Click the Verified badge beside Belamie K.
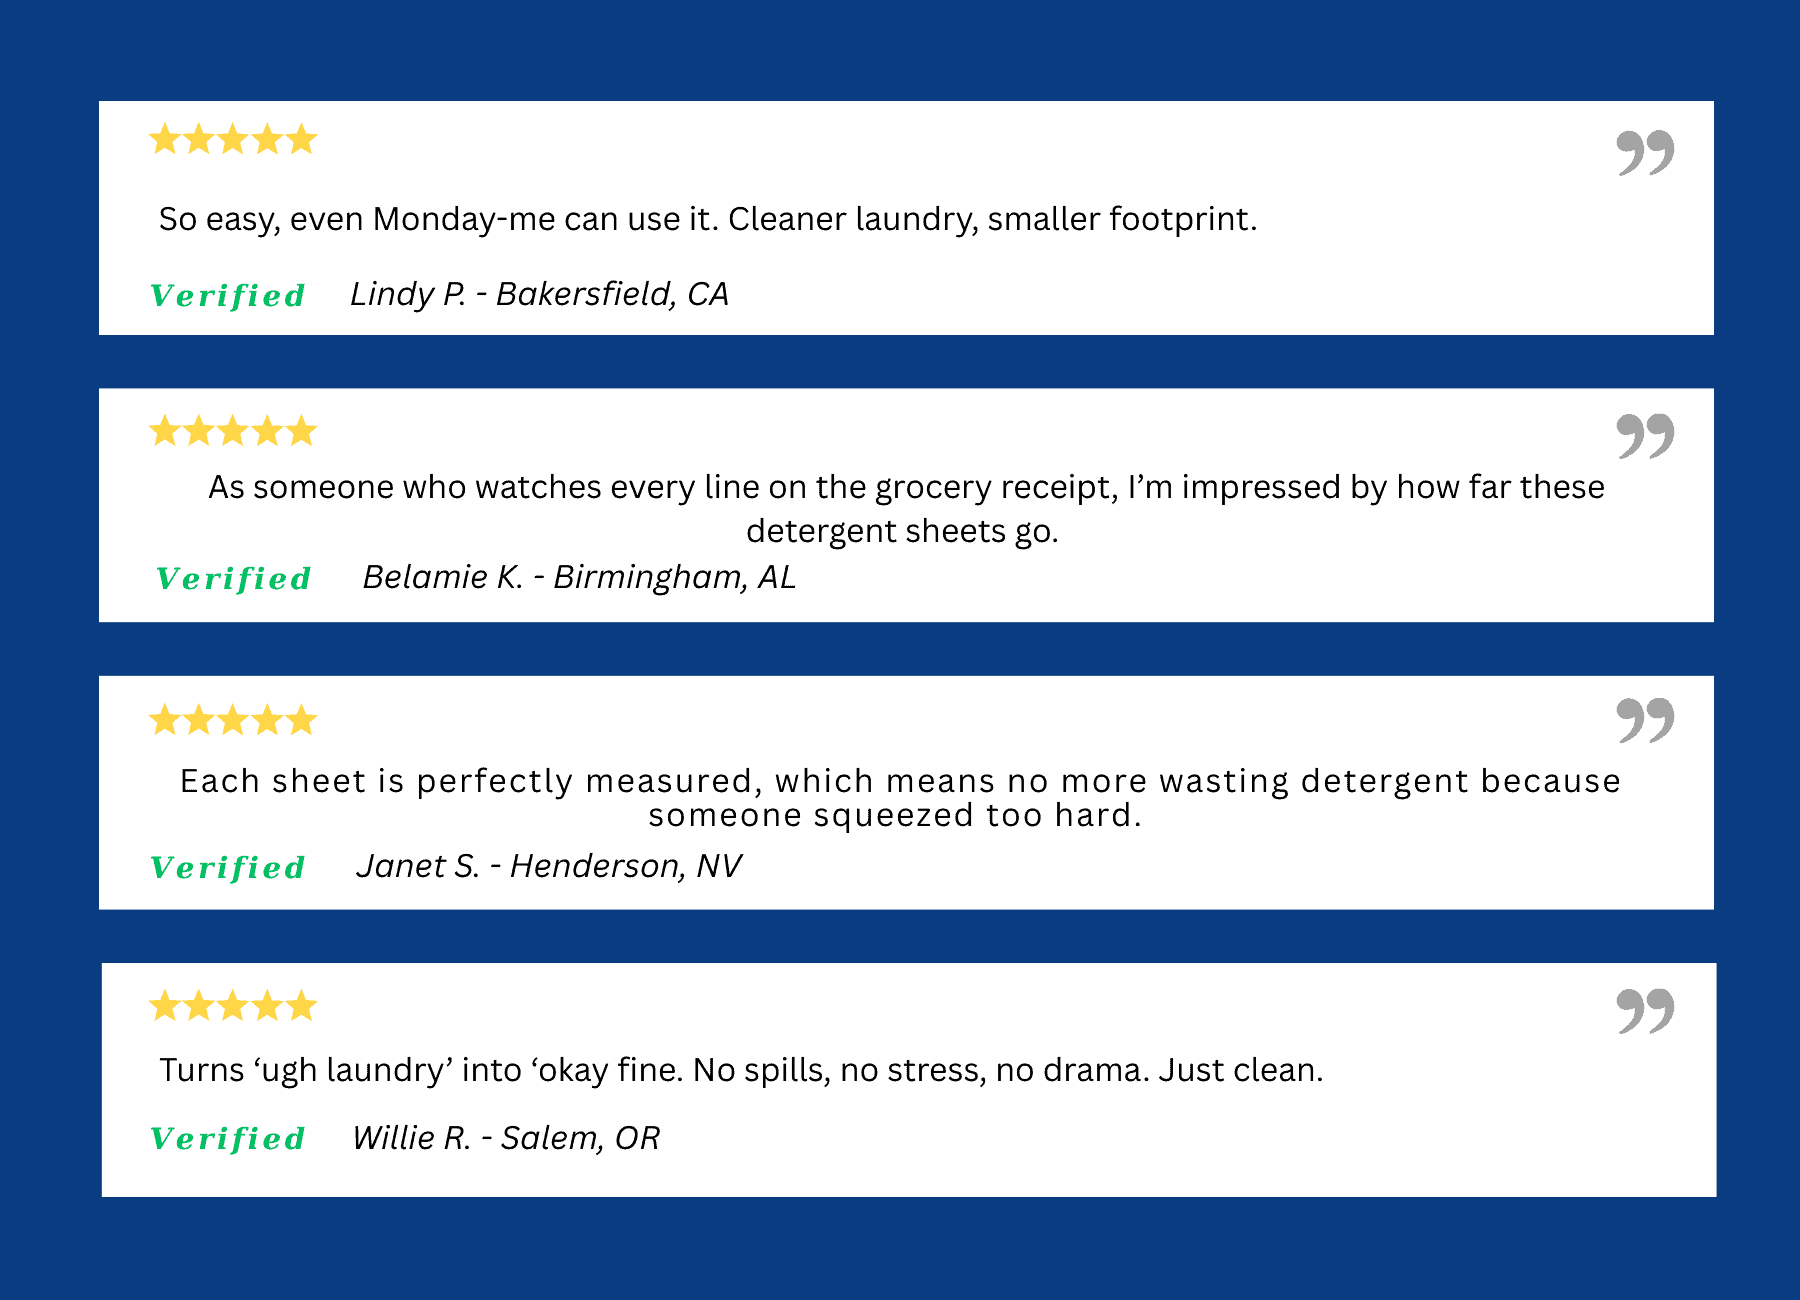Screen dimensions: 1800x1300 click(x=234, y=579)
